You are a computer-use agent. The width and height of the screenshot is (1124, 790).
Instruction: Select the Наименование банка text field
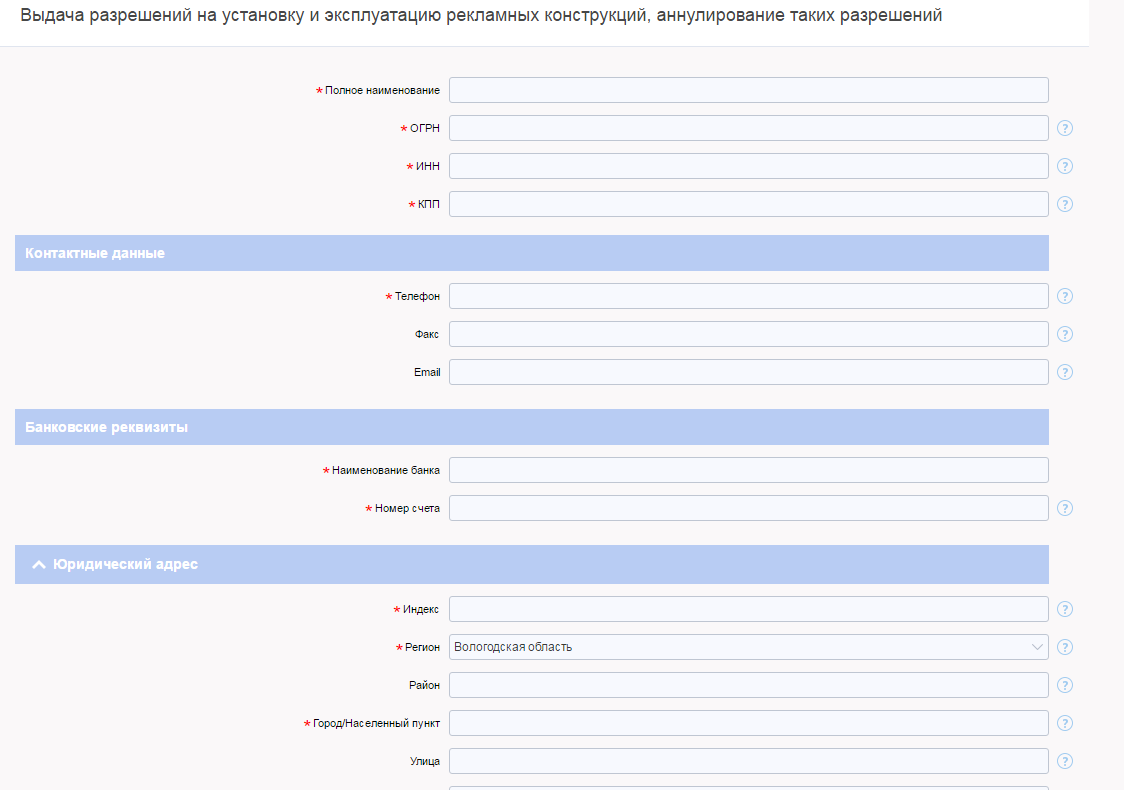click(748, 470)
